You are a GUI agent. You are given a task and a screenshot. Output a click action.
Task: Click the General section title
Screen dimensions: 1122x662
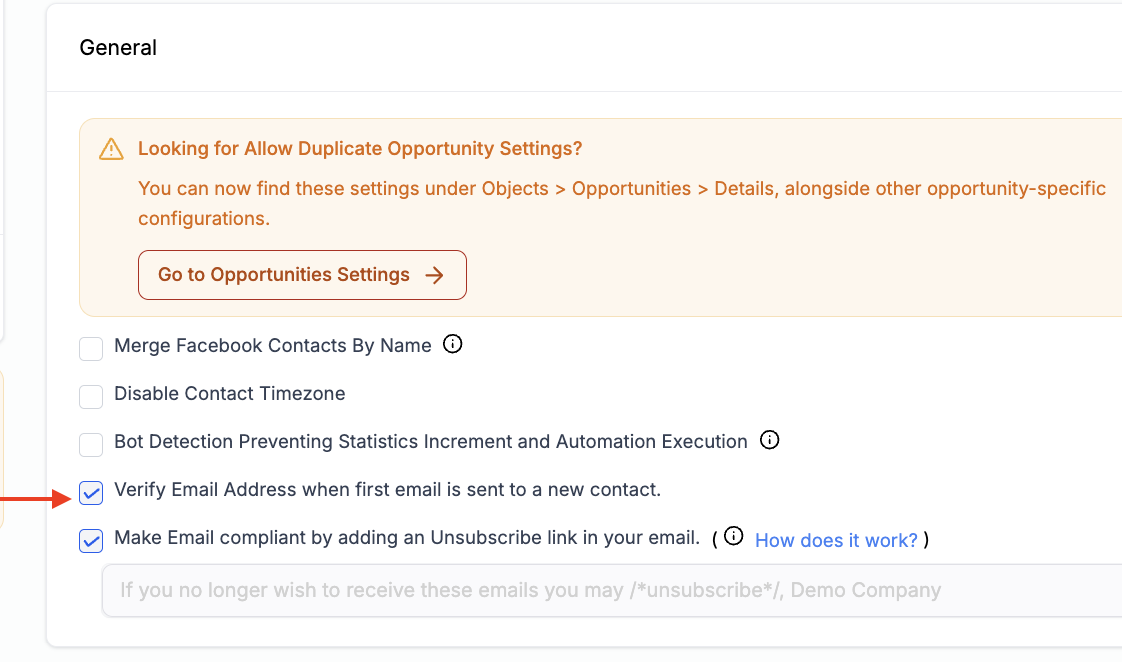pos(117,47)
